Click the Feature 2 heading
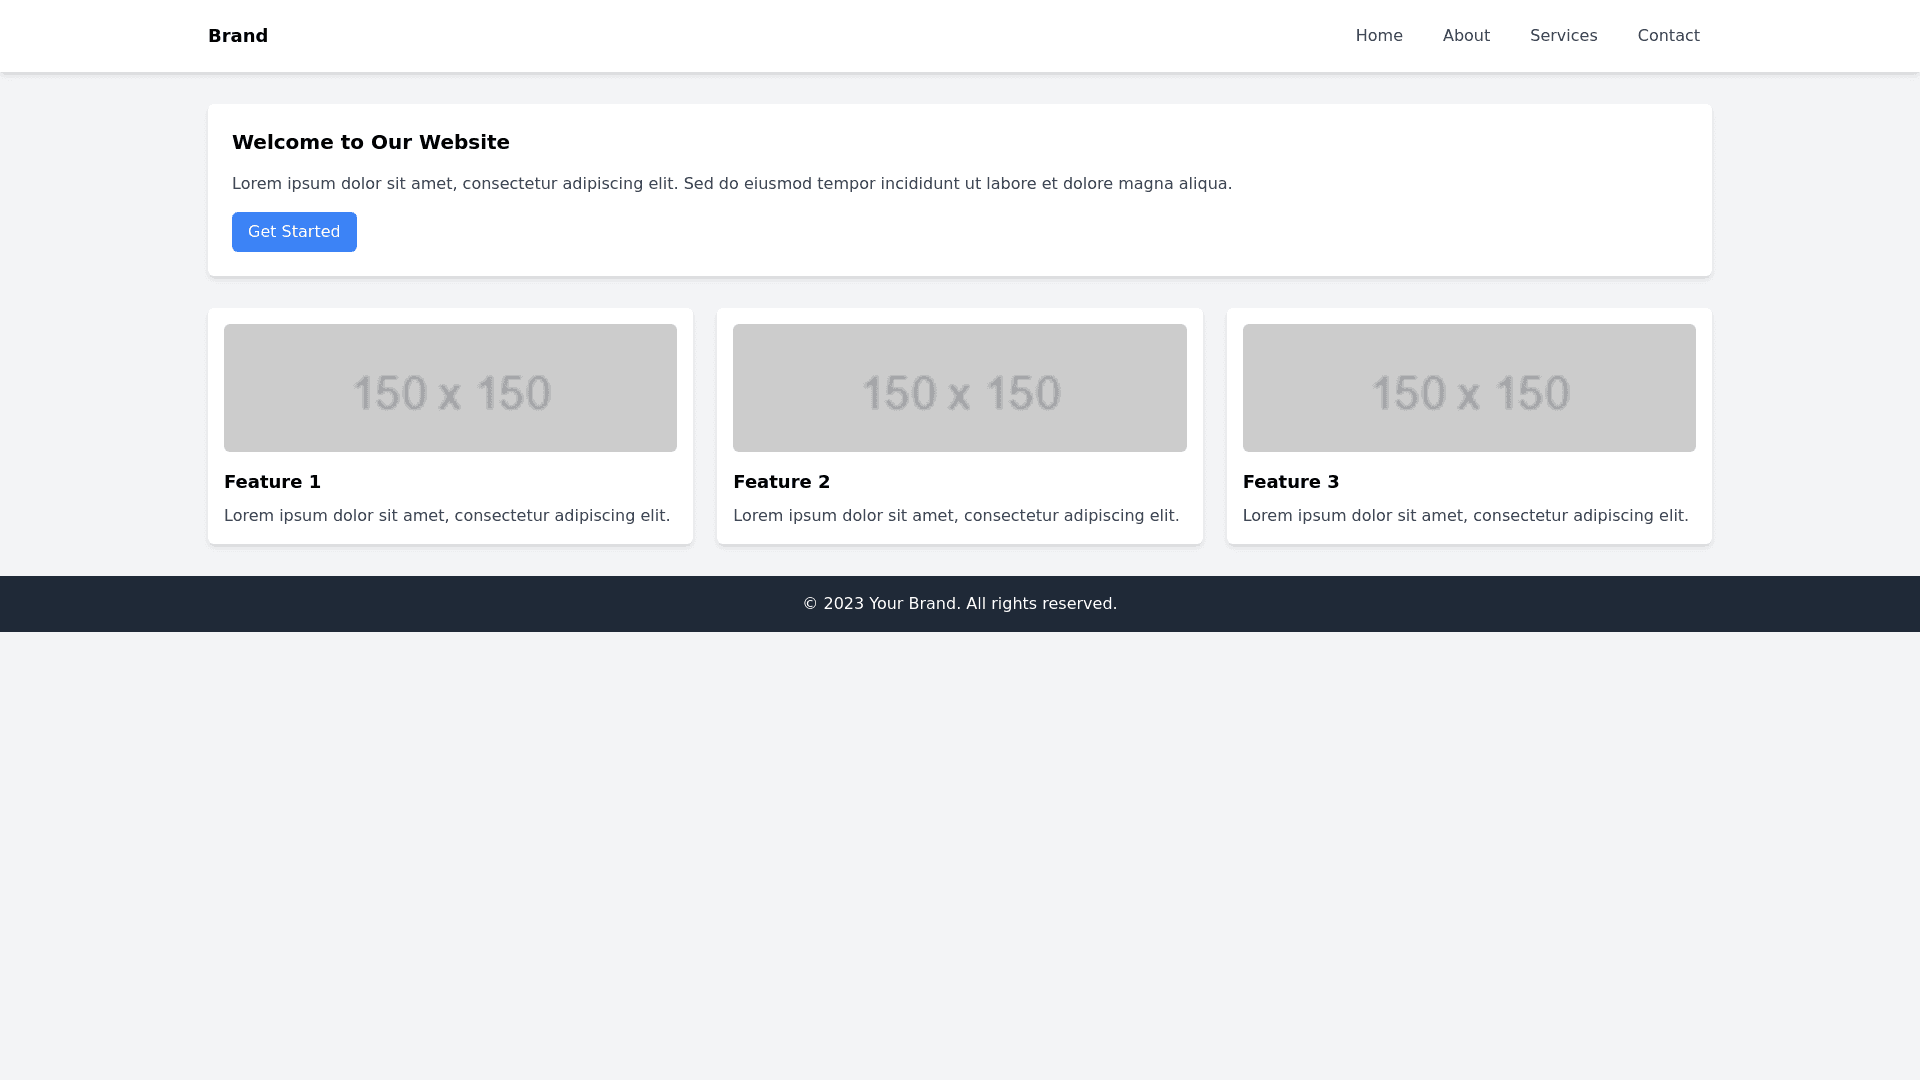 [x=781, y=482]
